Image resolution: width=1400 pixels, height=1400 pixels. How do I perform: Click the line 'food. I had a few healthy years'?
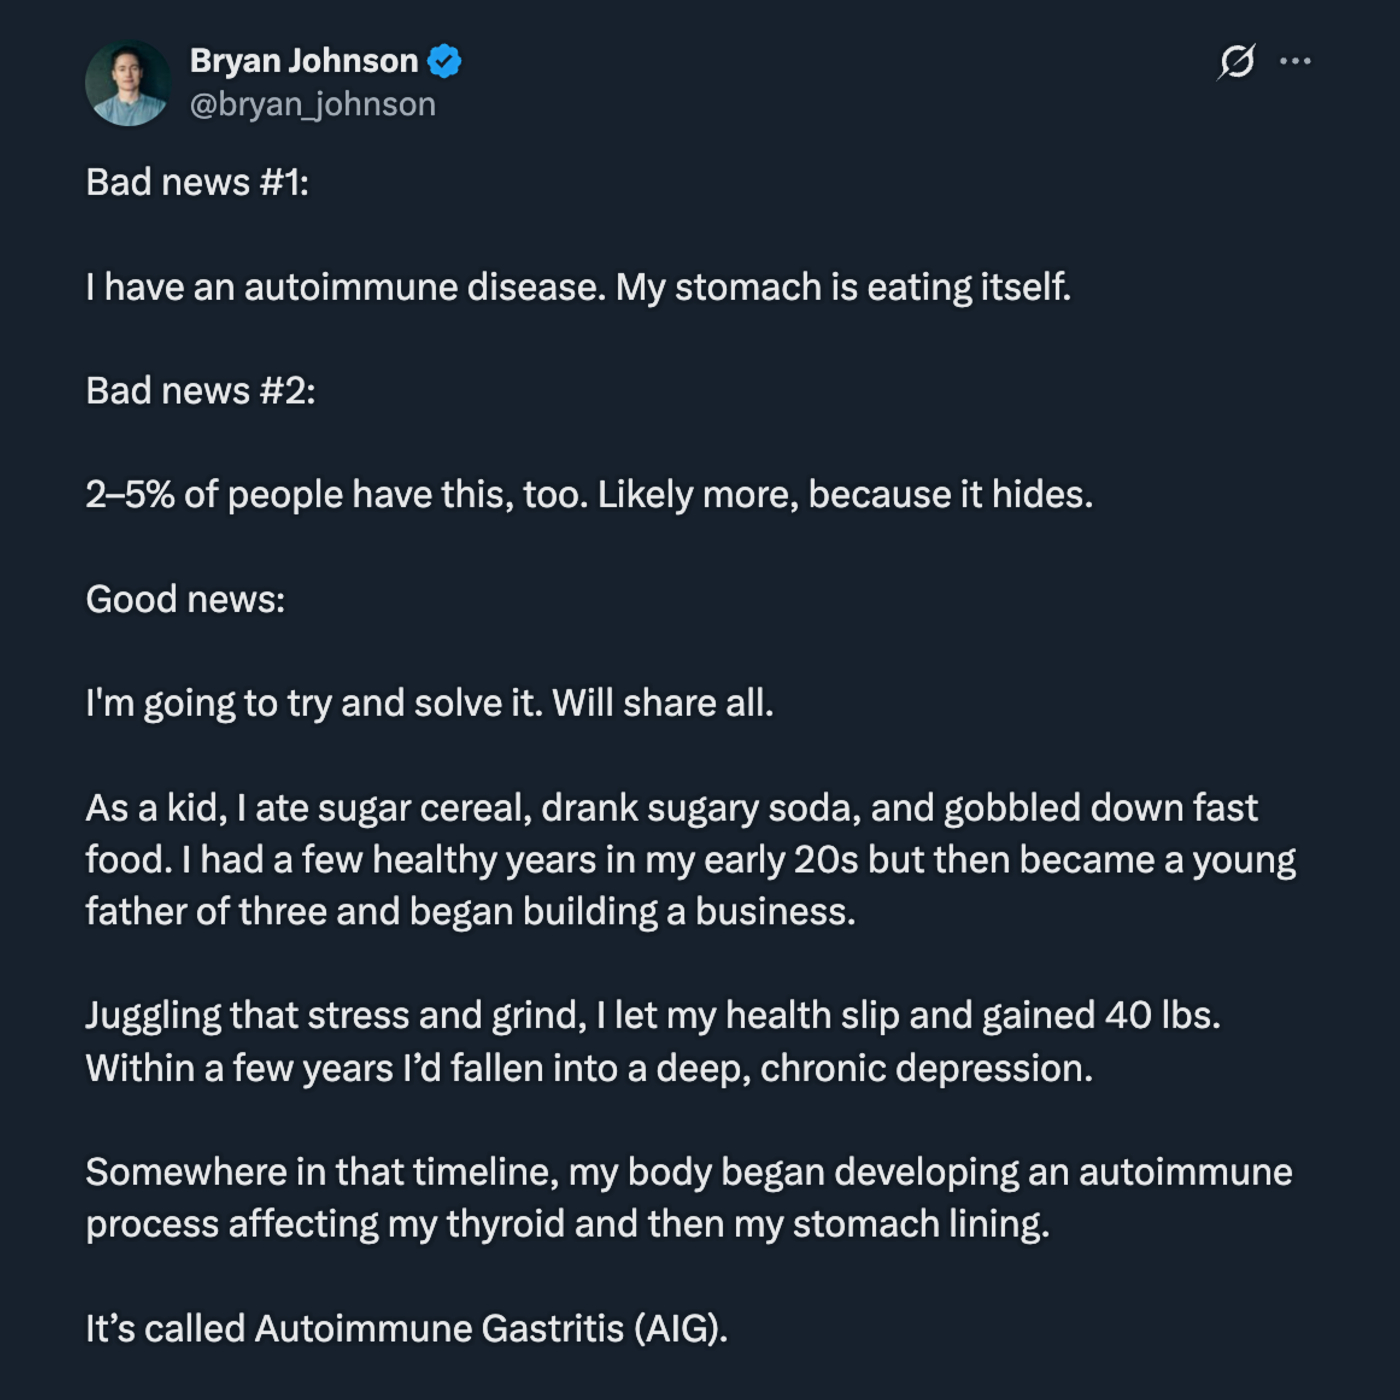[x=690, y=860]
